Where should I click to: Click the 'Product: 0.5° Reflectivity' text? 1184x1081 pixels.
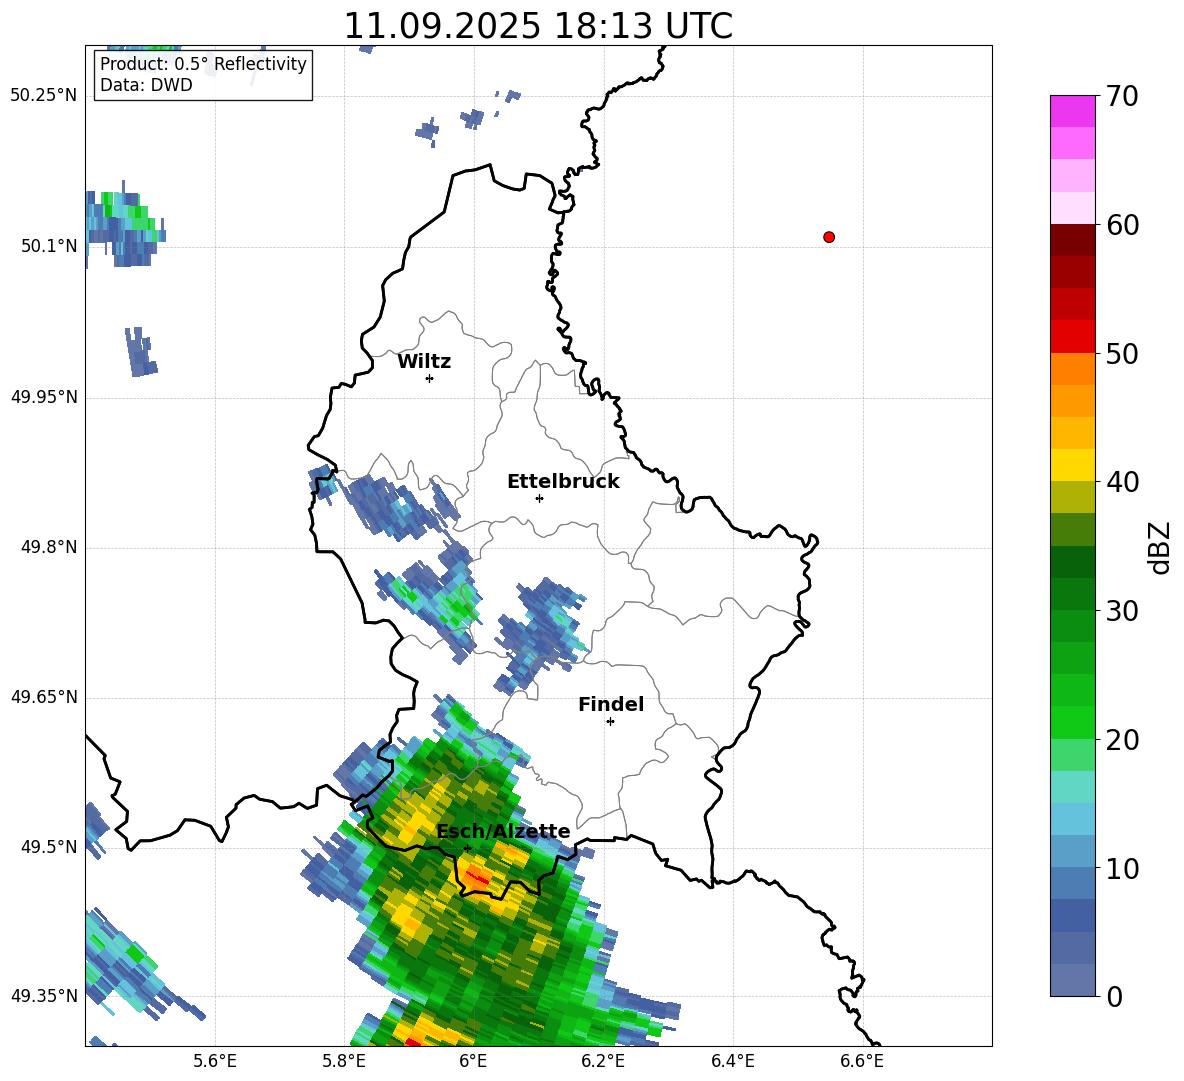203,64
